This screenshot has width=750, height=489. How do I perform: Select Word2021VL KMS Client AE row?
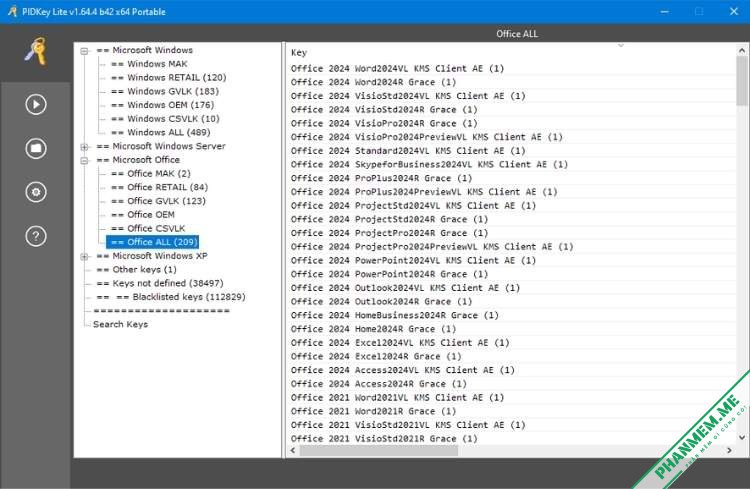511,398
